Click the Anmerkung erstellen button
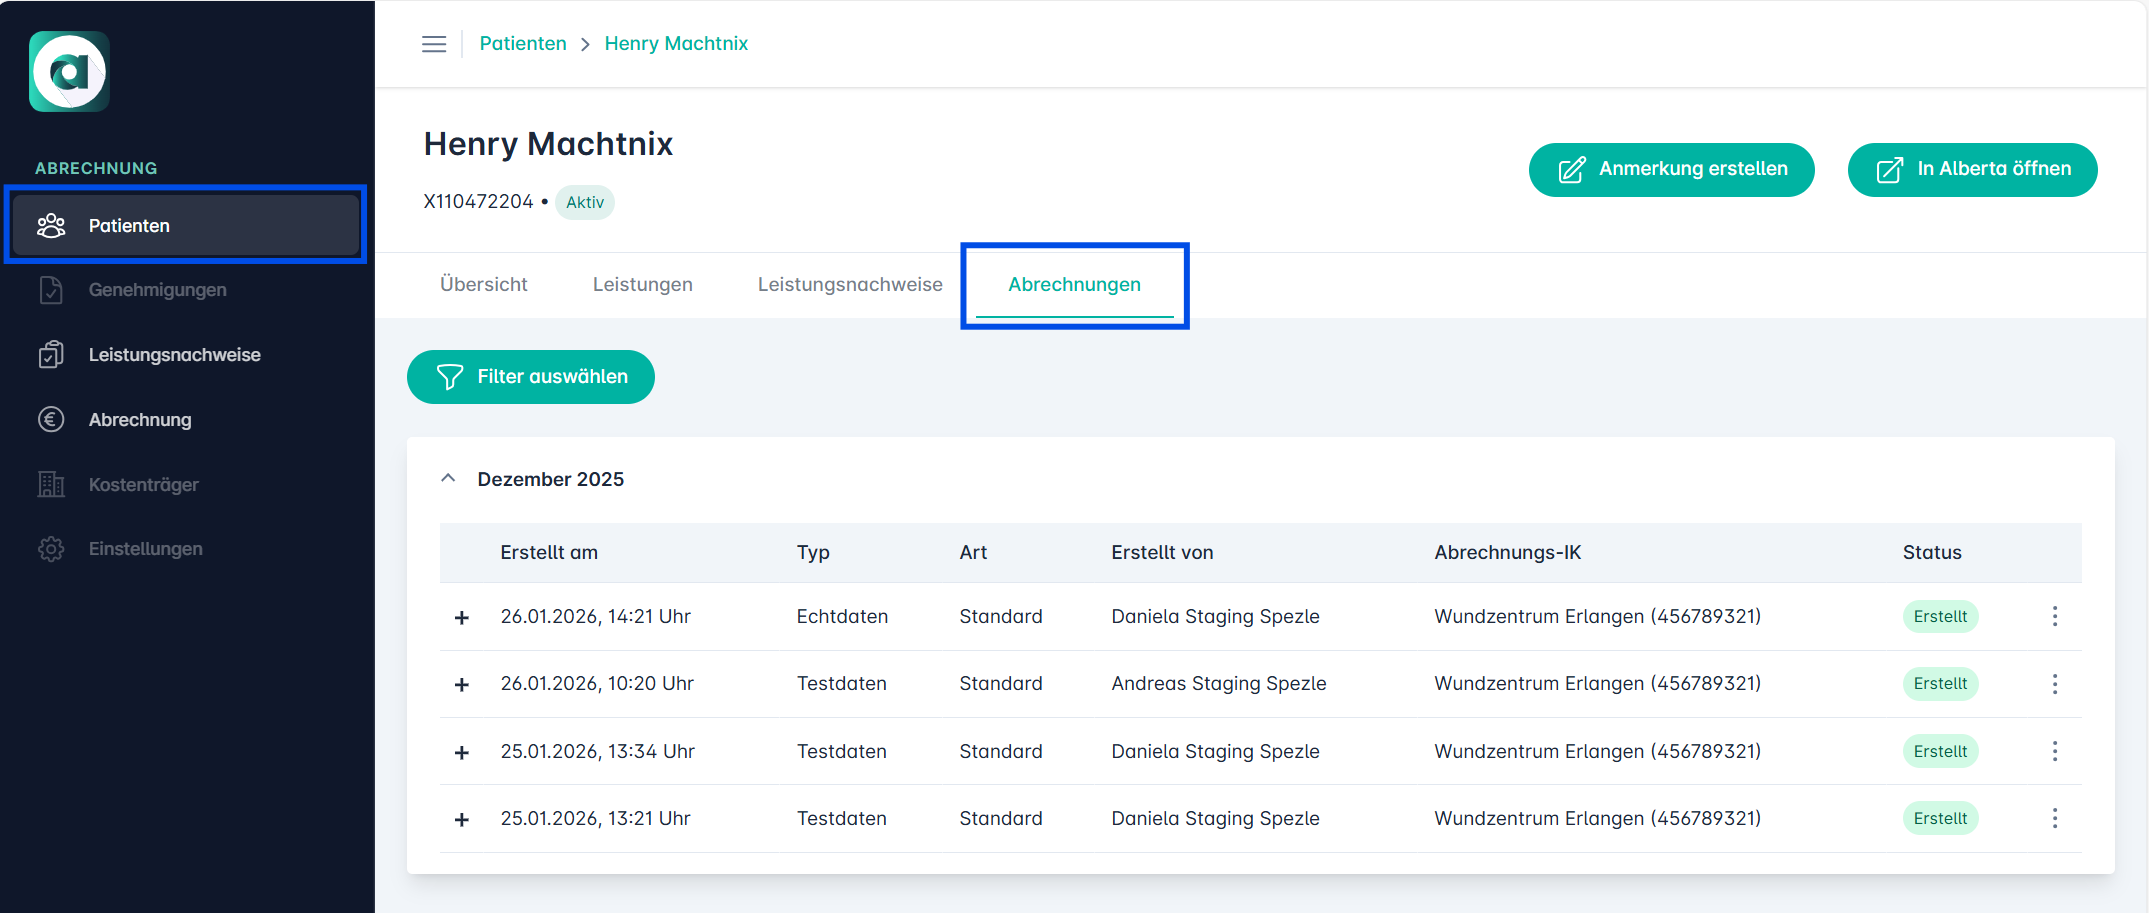The image size is (2149, 913). pyautogui.click(x=1671, y=170)
